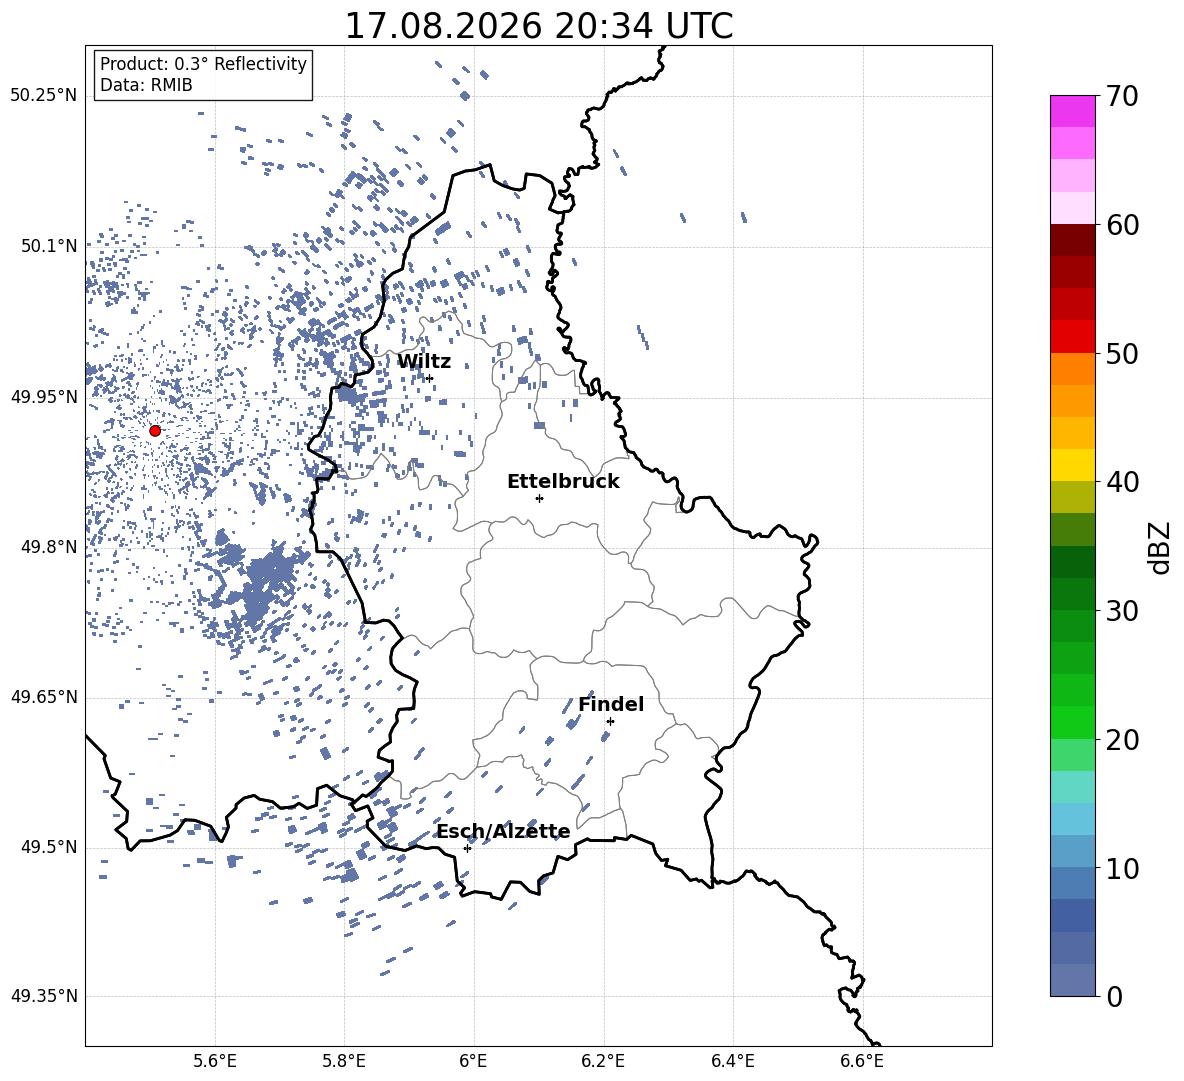
Task: Click the bright green 20 dBZ colorbar band
Action: (x=1072, y=722)
